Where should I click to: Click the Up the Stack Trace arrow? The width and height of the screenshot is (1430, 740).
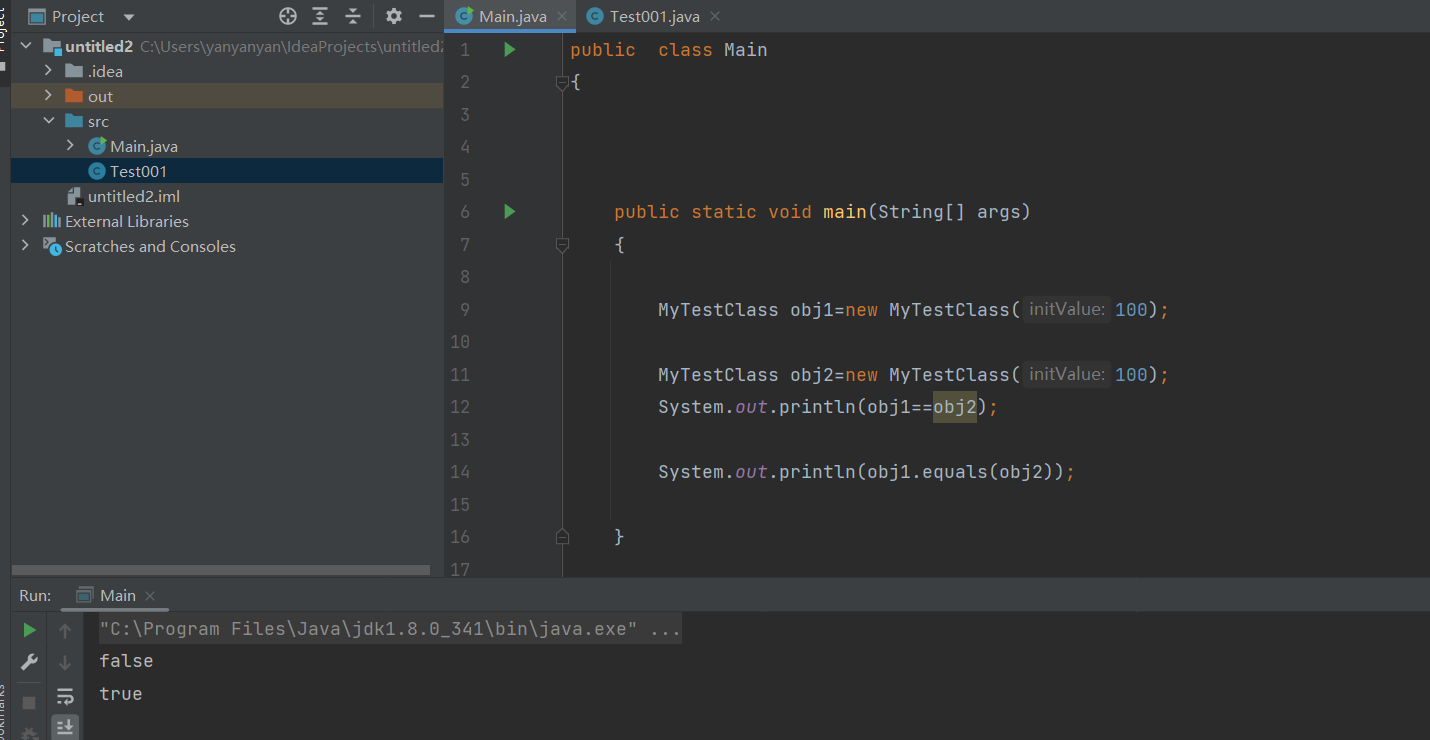click(x=65, y=630)
